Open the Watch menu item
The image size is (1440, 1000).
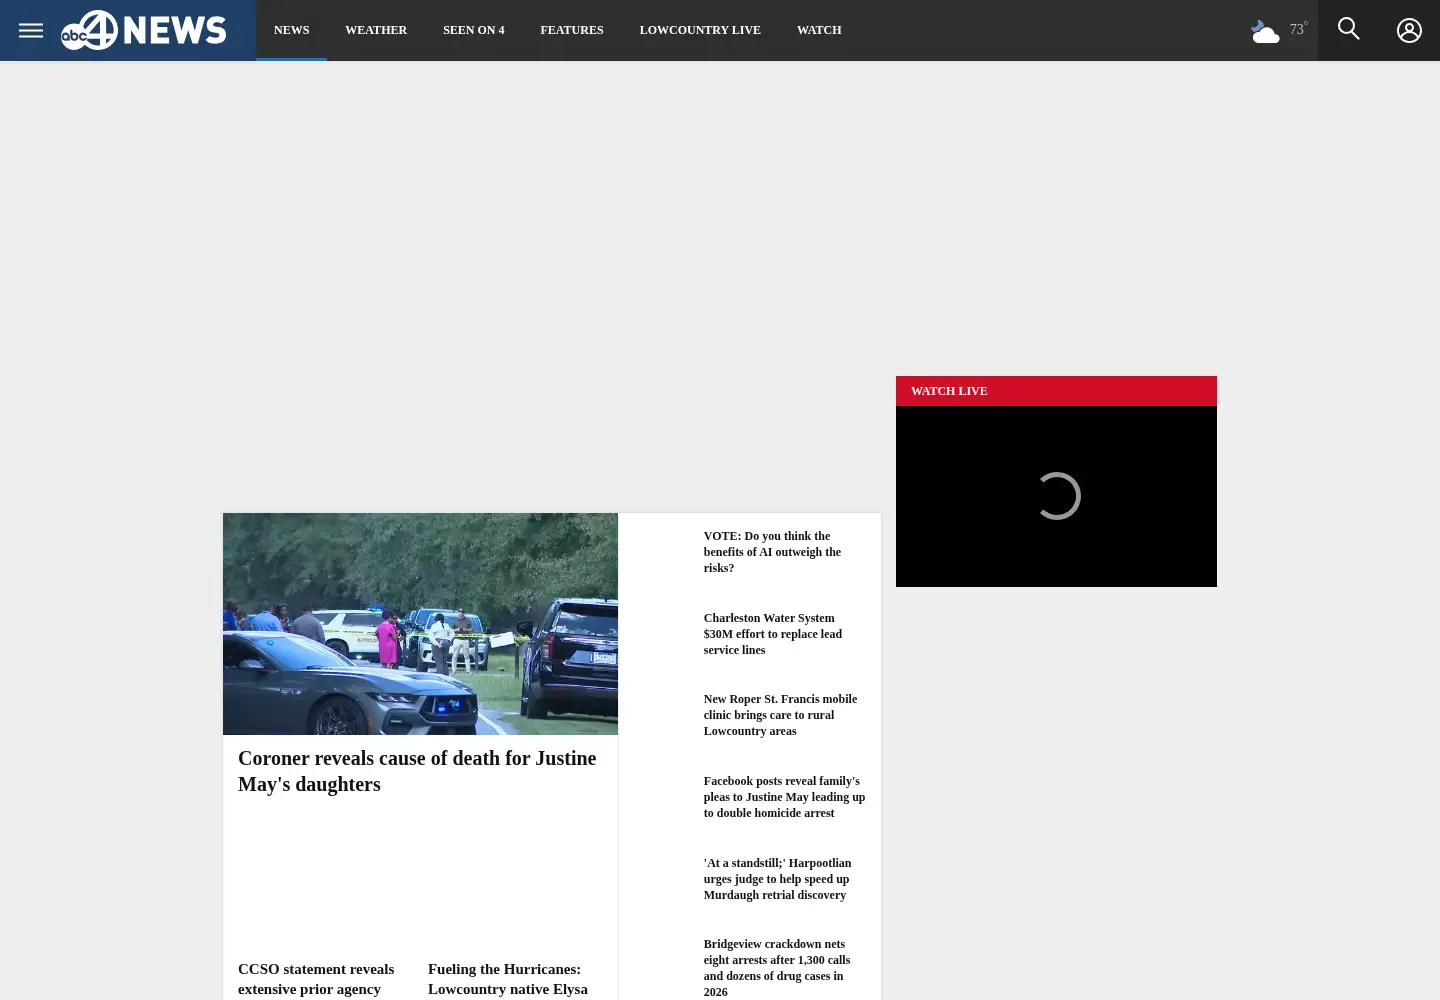pos(819,30)
